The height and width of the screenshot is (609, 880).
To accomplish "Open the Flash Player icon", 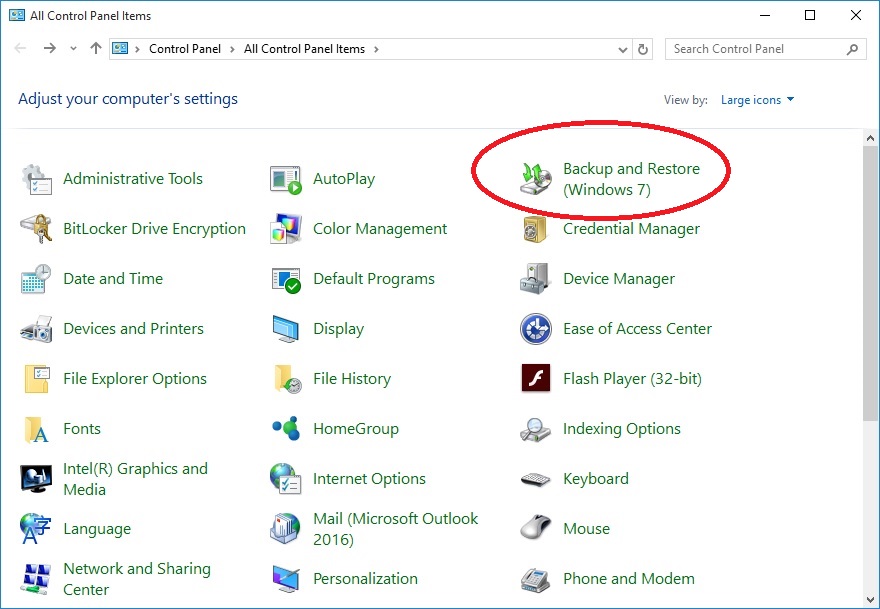I will click(536, 378).
